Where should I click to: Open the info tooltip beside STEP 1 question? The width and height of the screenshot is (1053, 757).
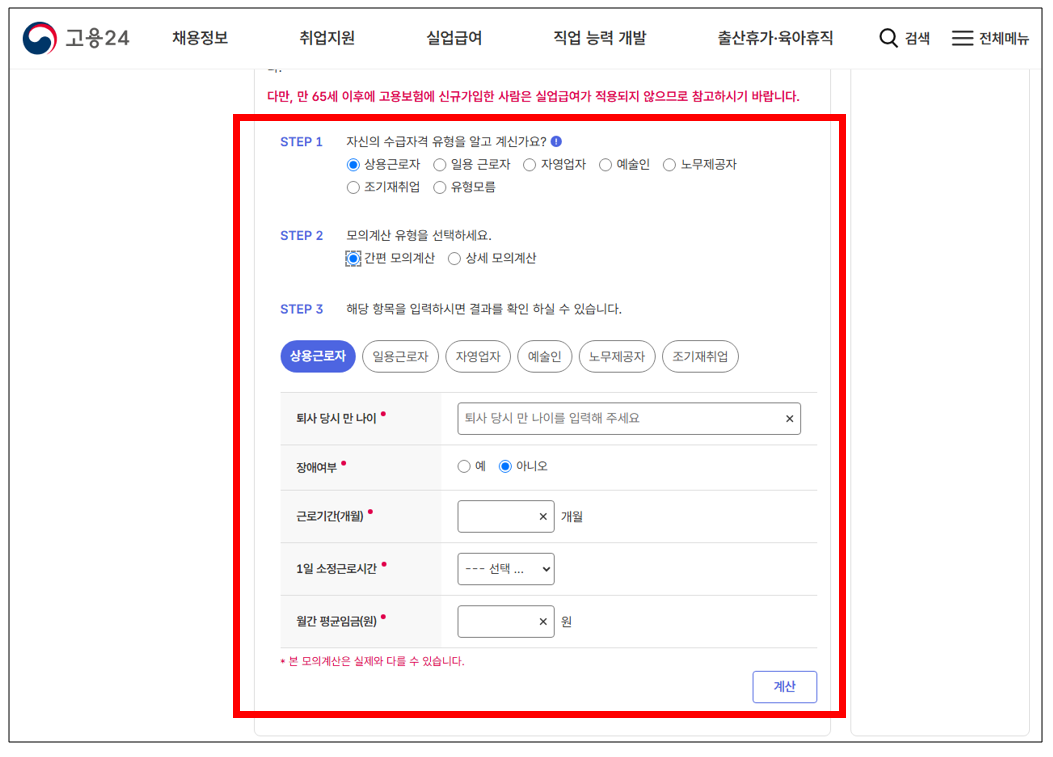(557, 141)
